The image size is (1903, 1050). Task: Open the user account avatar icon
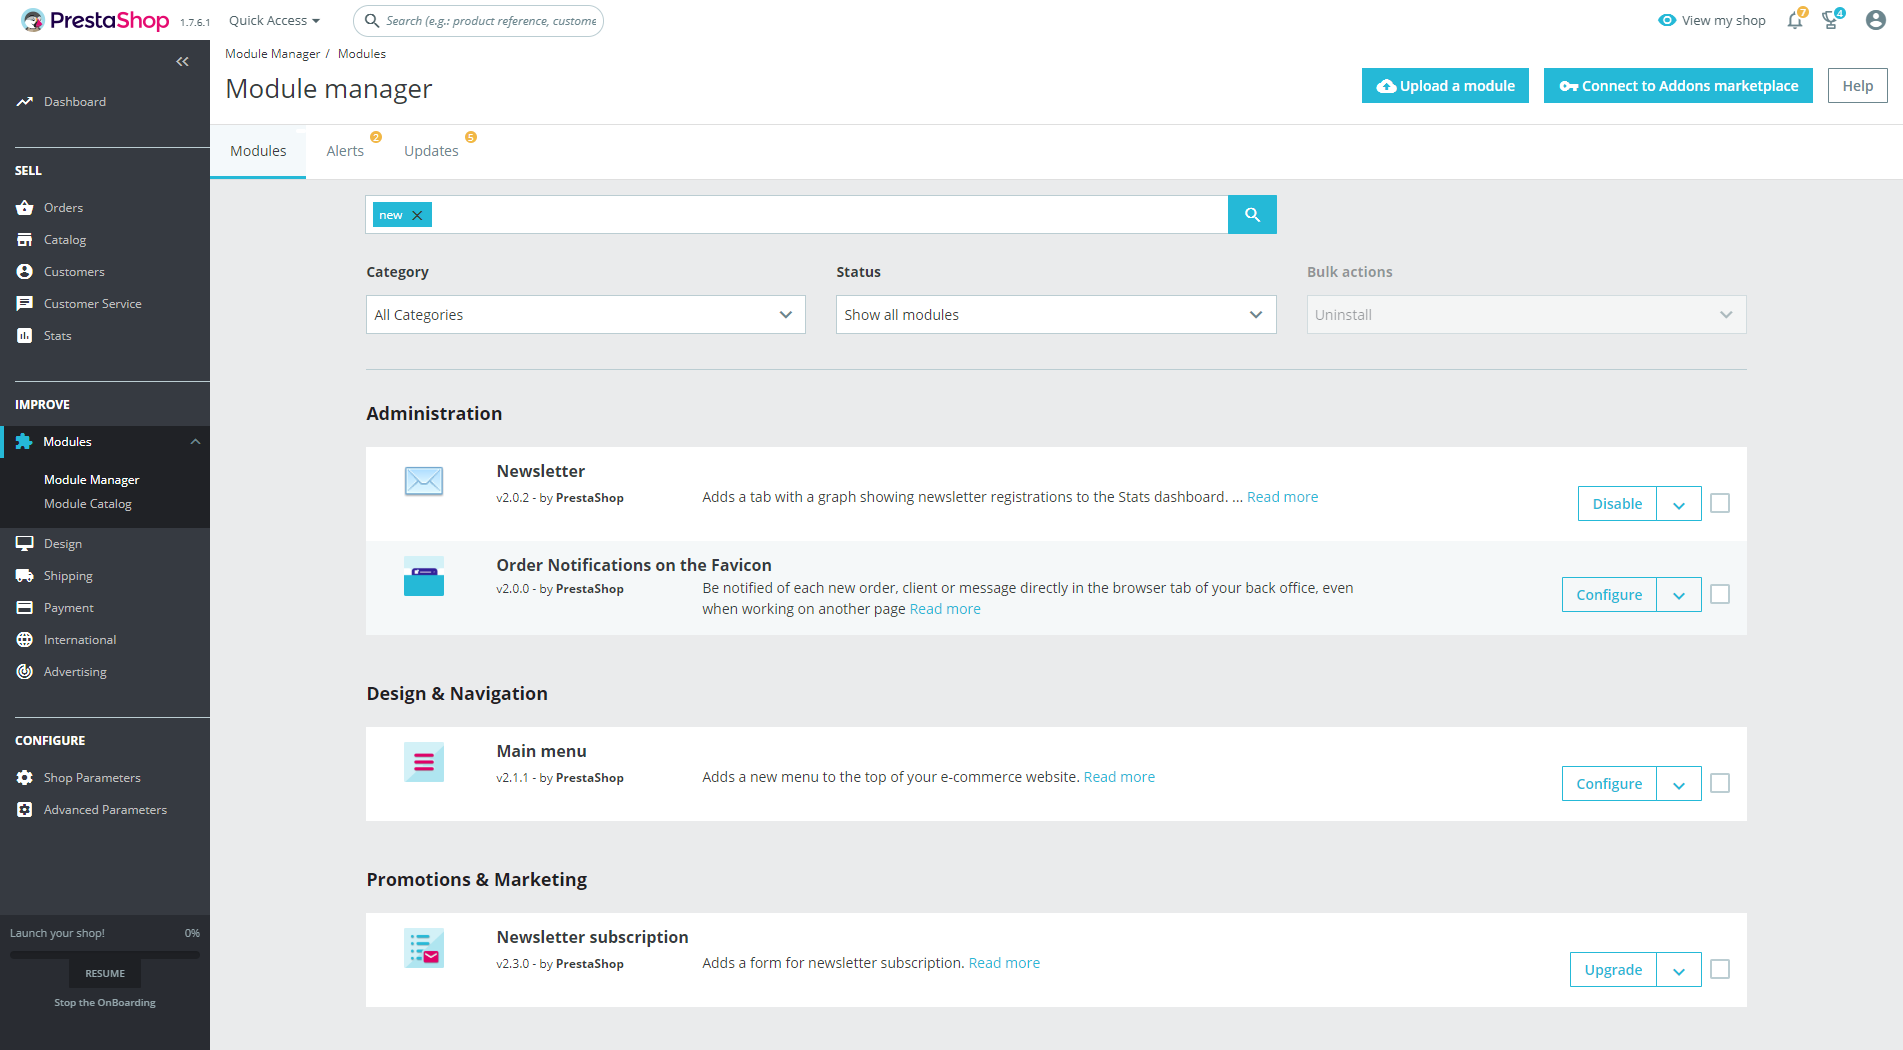[1875, 20]
